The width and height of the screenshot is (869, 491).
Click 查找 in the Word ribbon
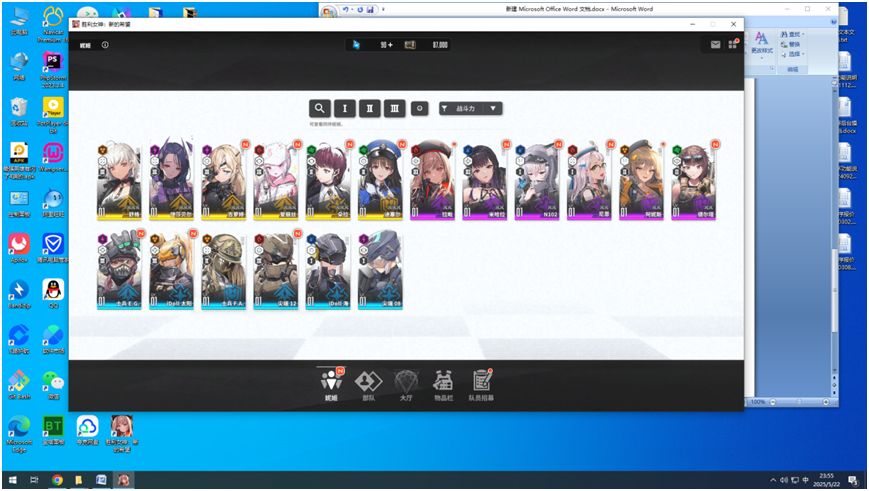(x=793, y=34)
